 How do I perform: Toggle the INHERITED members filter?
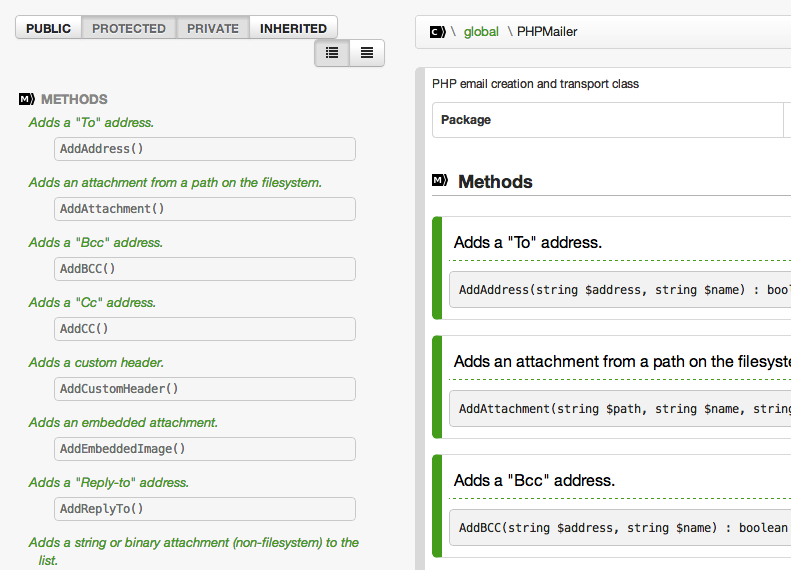tap(293, 28)
